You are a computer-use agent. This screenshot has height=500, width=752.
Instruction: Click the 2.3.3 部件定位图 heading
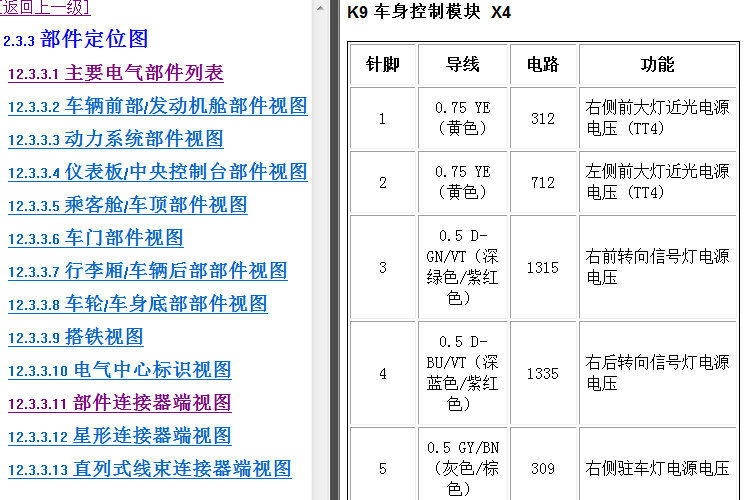[x=75, y=39]
